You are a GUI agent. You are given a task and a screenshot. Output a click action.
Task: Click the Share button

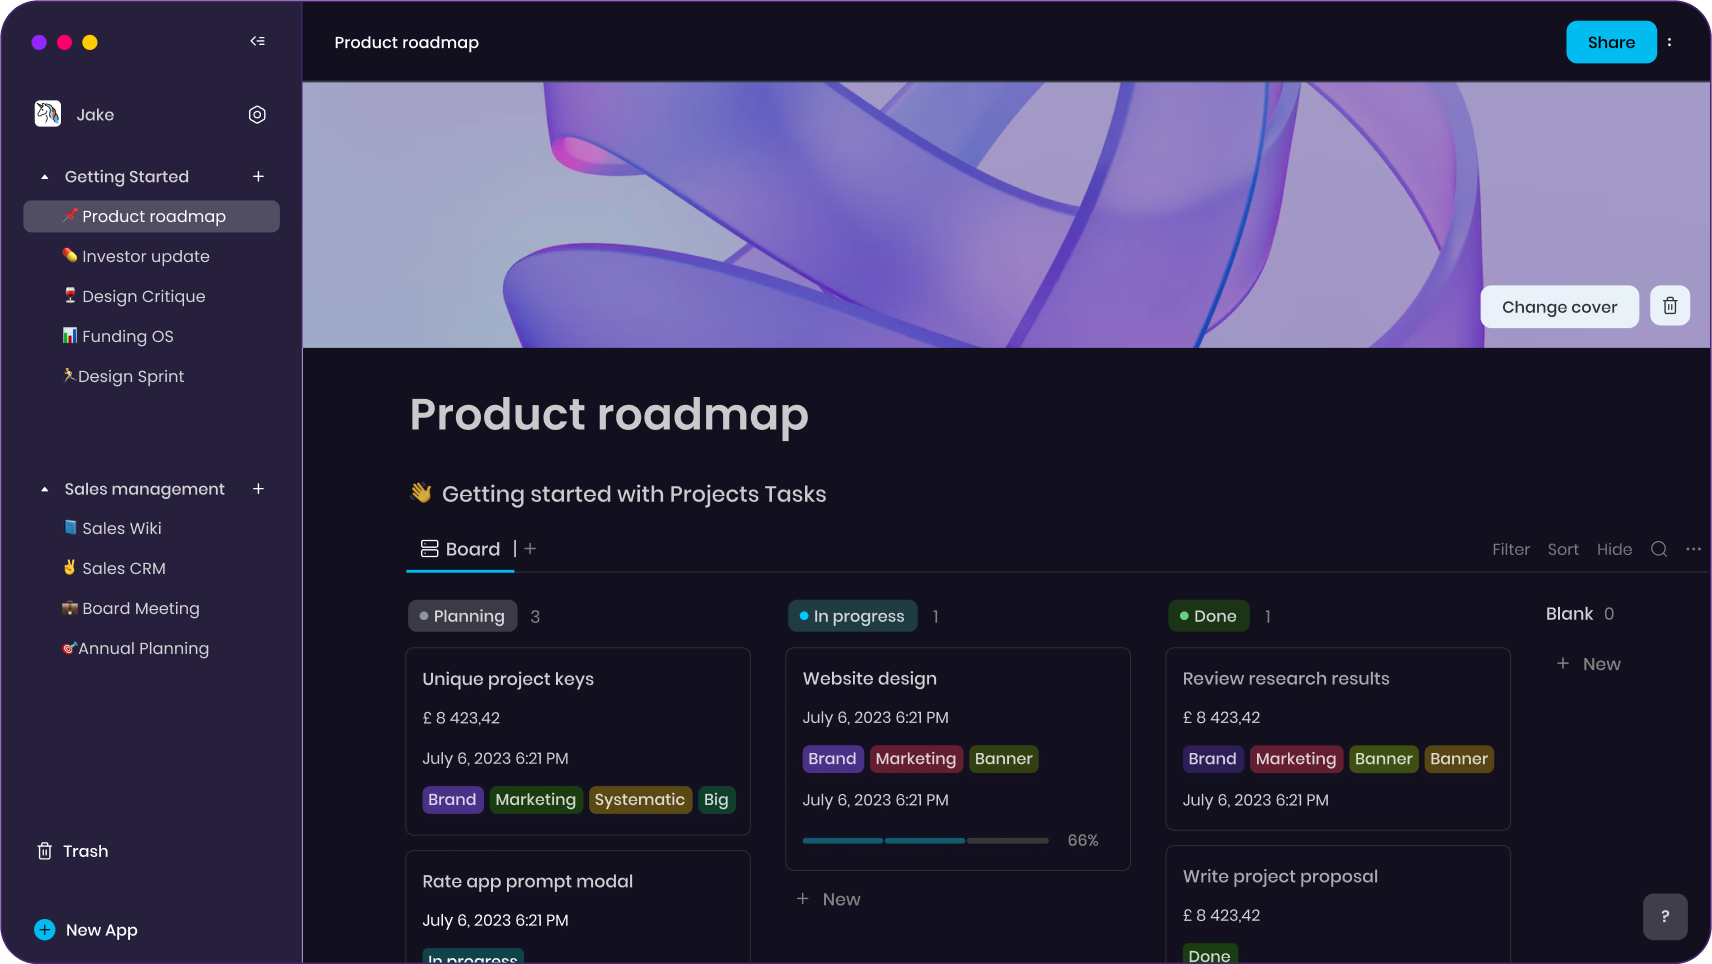[x=1610, y=42]
